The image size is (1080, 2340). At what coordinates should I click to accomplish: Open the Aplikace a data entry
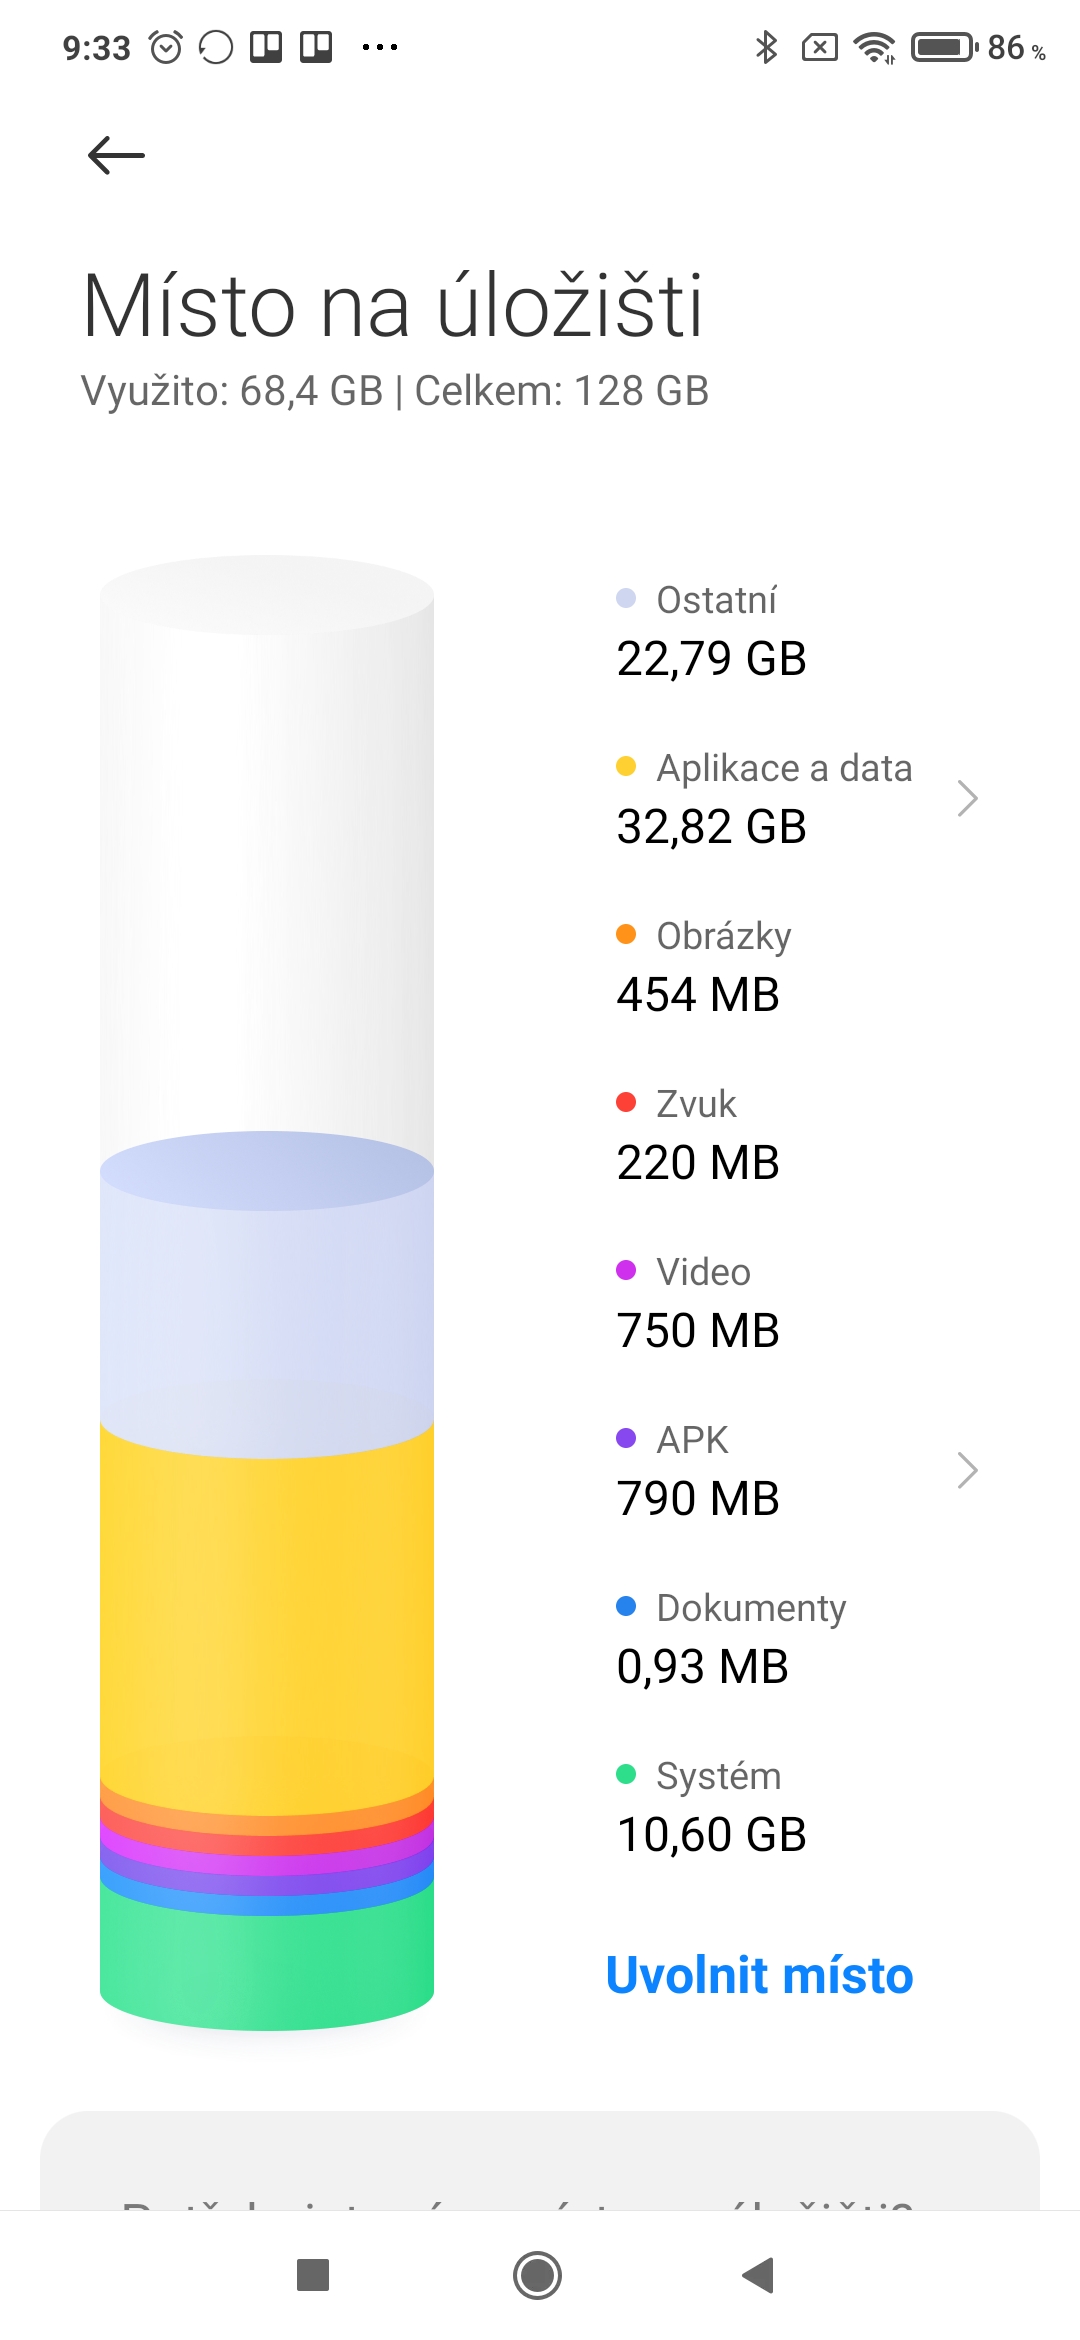[764, 798]
